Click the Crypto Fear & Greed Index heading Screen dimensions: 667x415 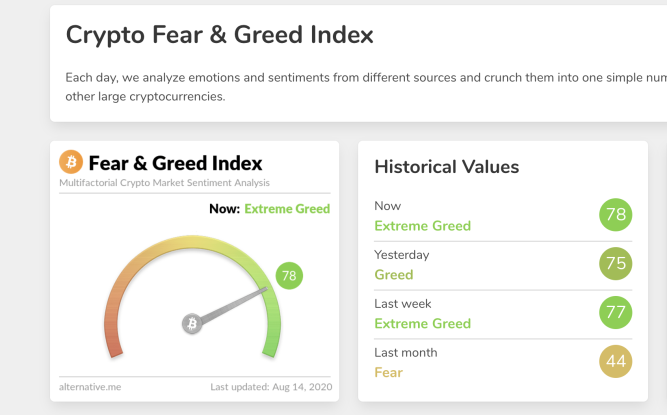[x=219, y=34]
